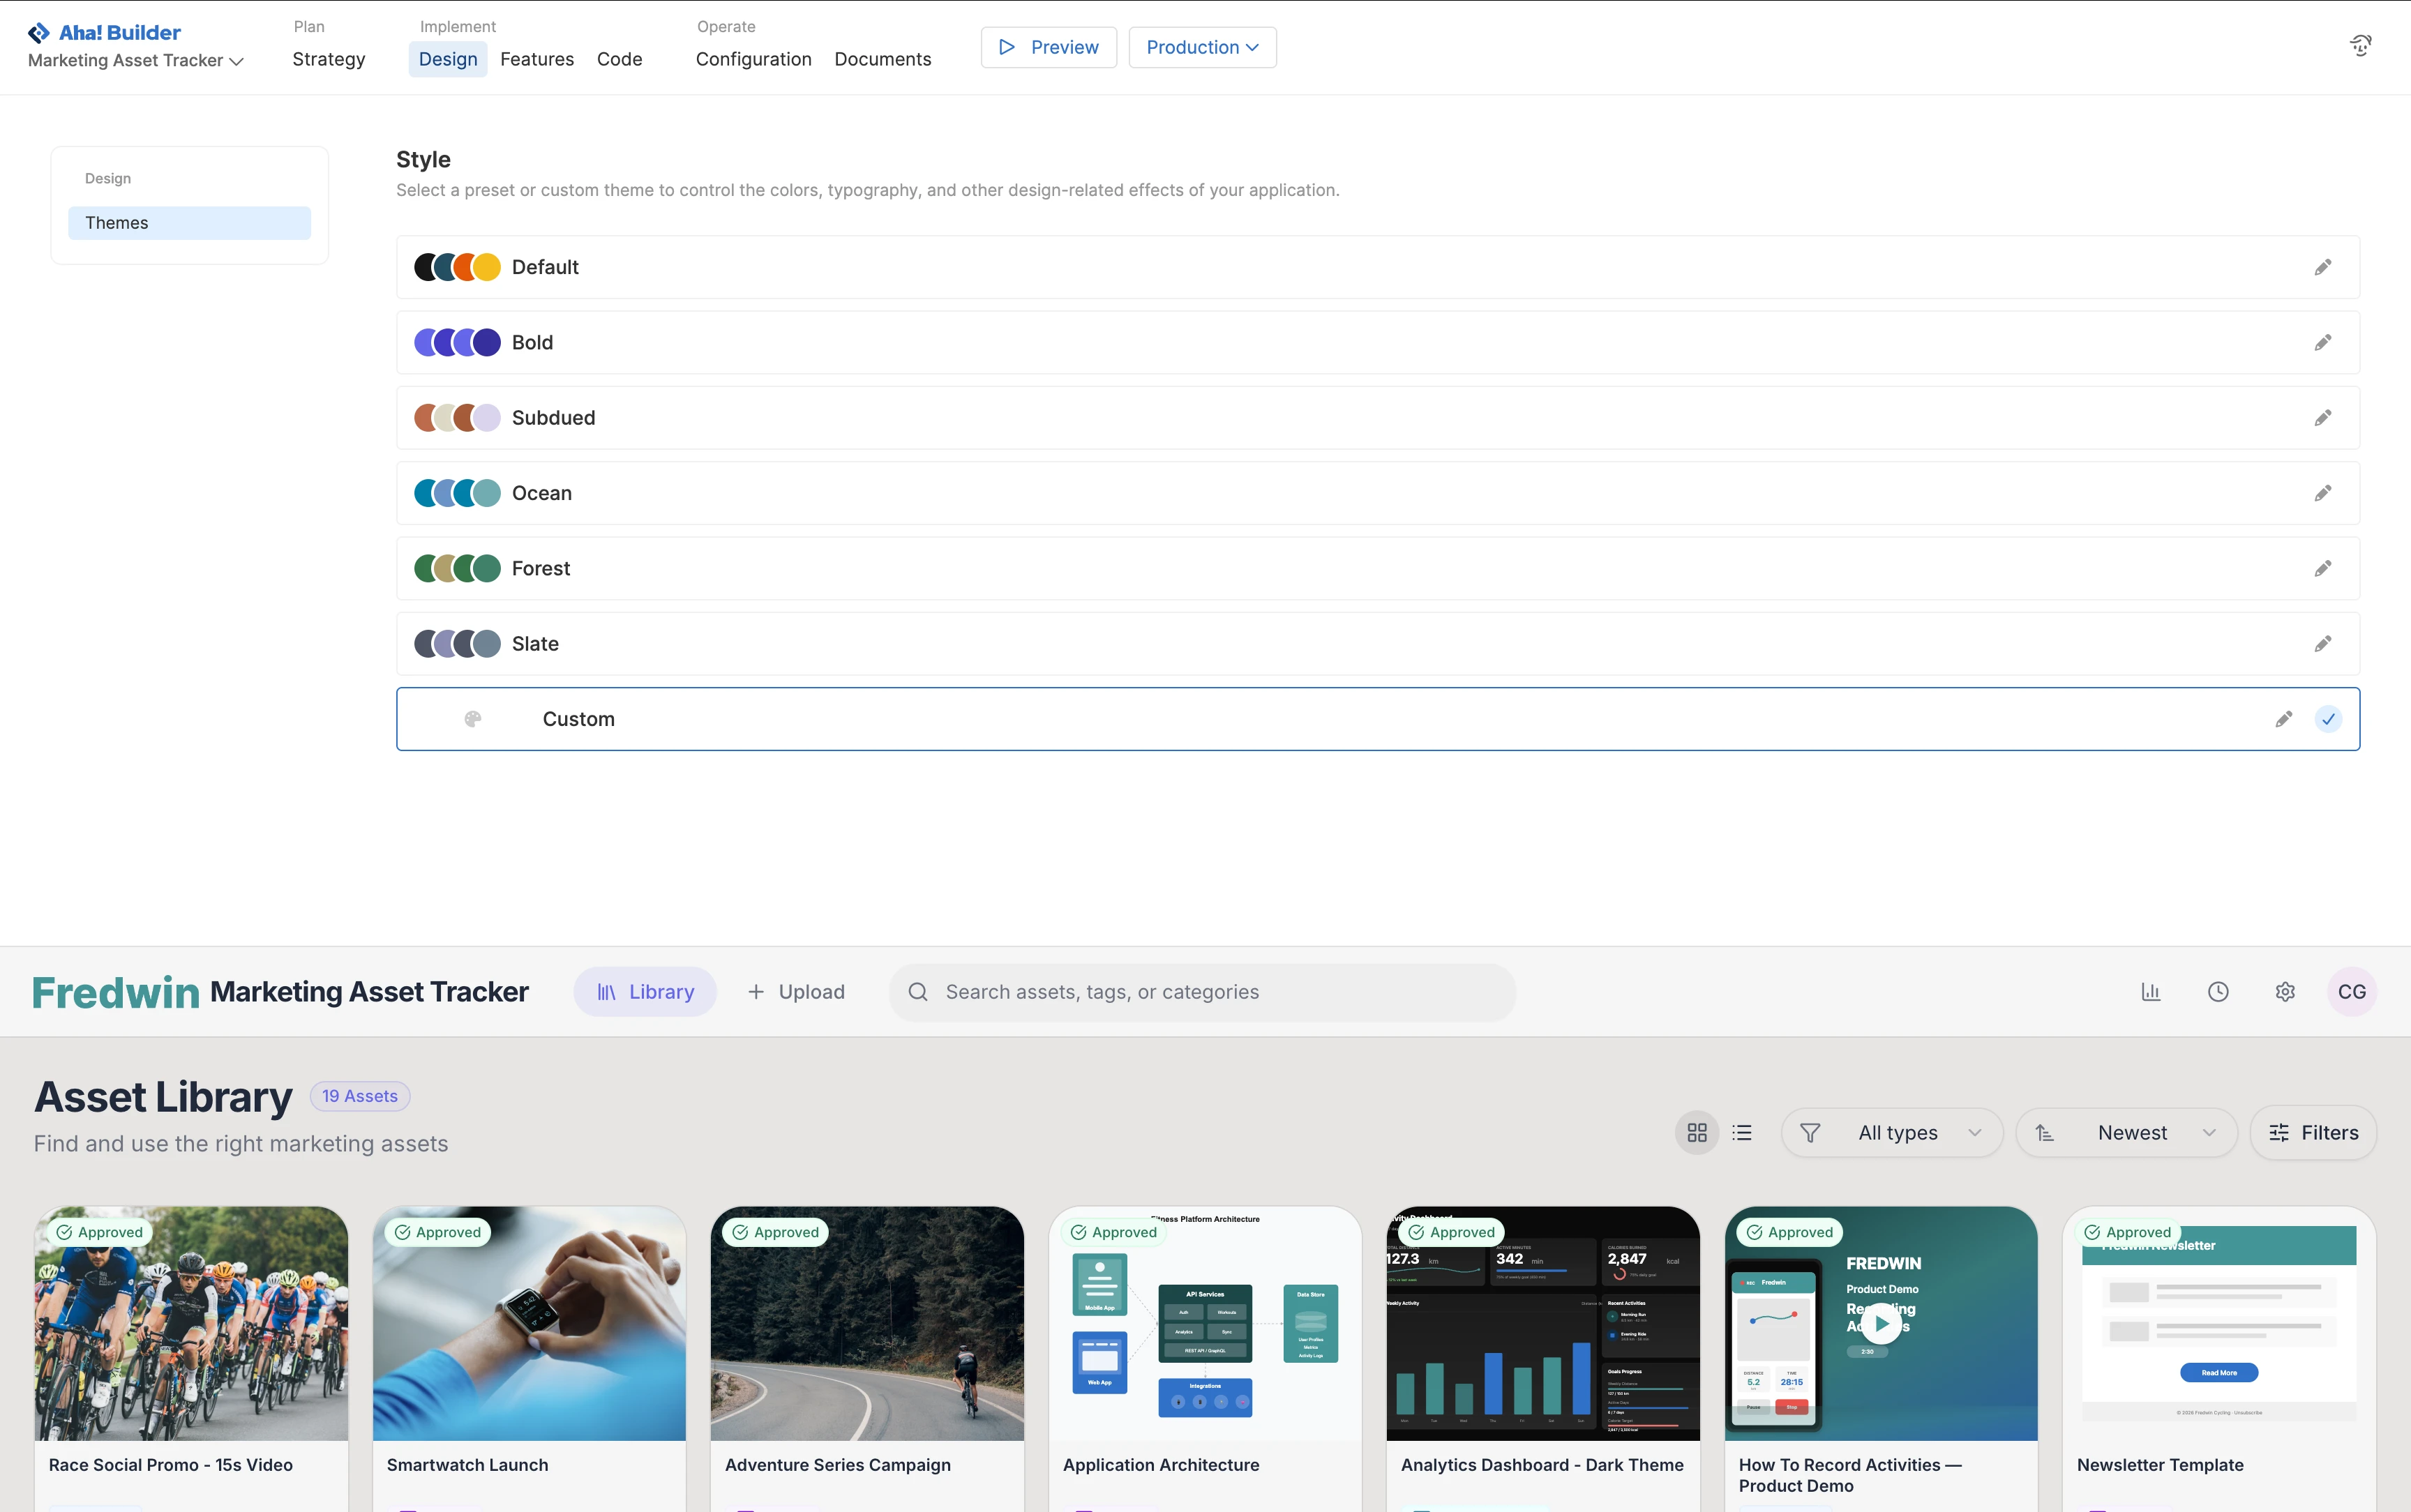Switch to list view layout
The image size is (2411, 1512).
pos(1742,1133)
